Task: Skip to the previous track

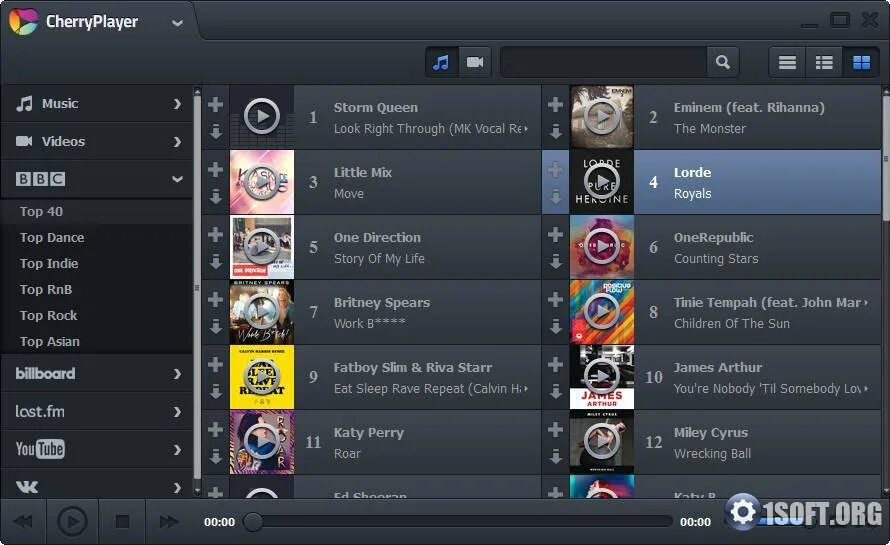Action: (x=23, y=521)
